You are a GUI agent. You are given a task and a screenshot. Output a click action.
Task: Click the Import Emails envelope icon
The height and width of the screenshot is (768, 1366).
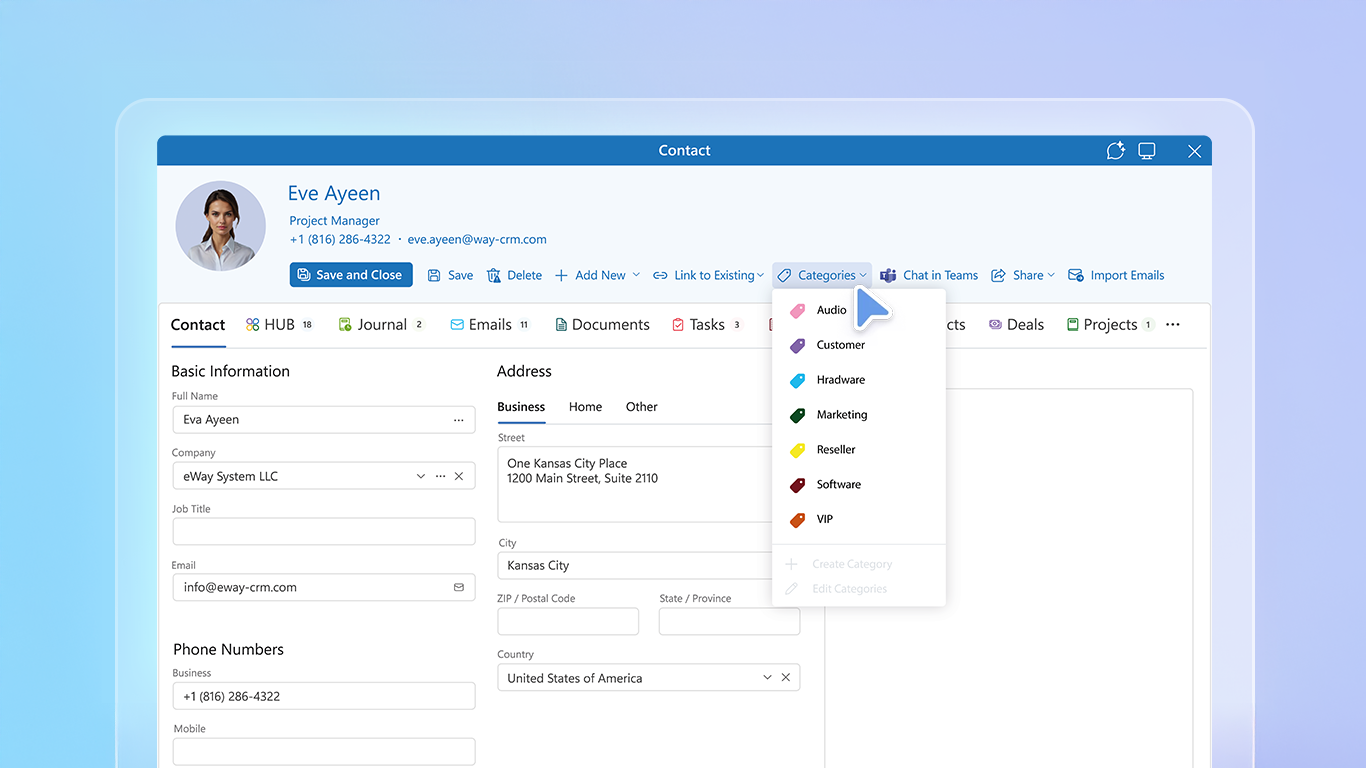pyautogui.click(x=1076, y=275)
